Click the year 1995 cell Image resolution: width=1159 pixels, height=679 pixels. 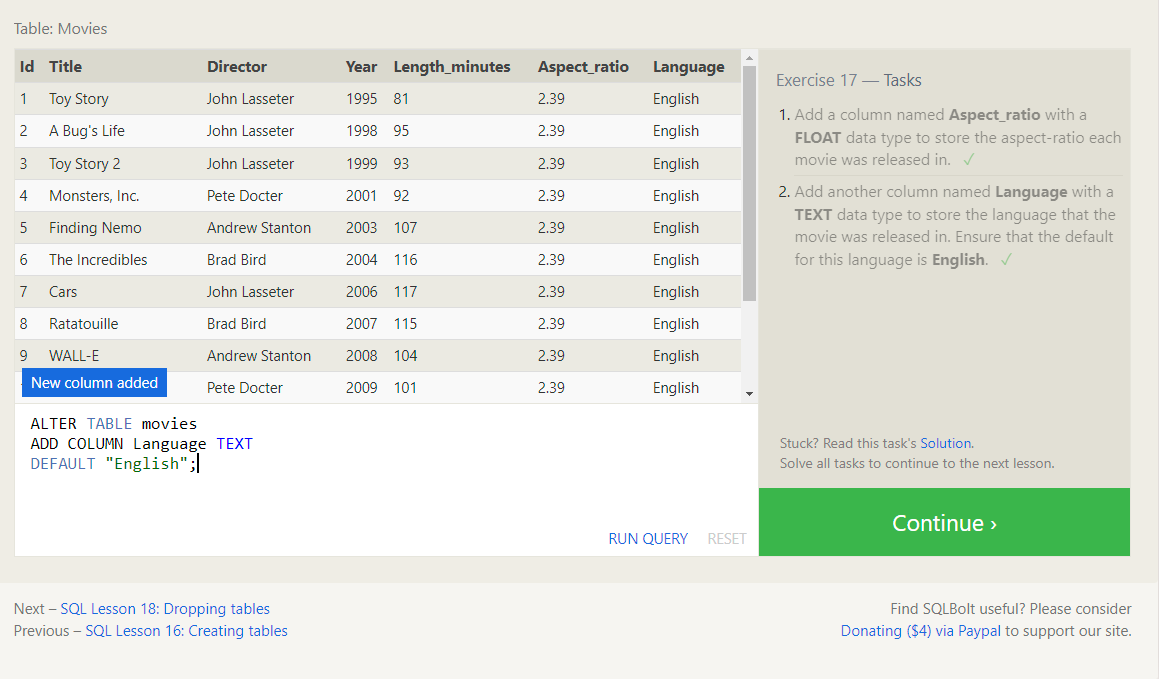(361, 99)
